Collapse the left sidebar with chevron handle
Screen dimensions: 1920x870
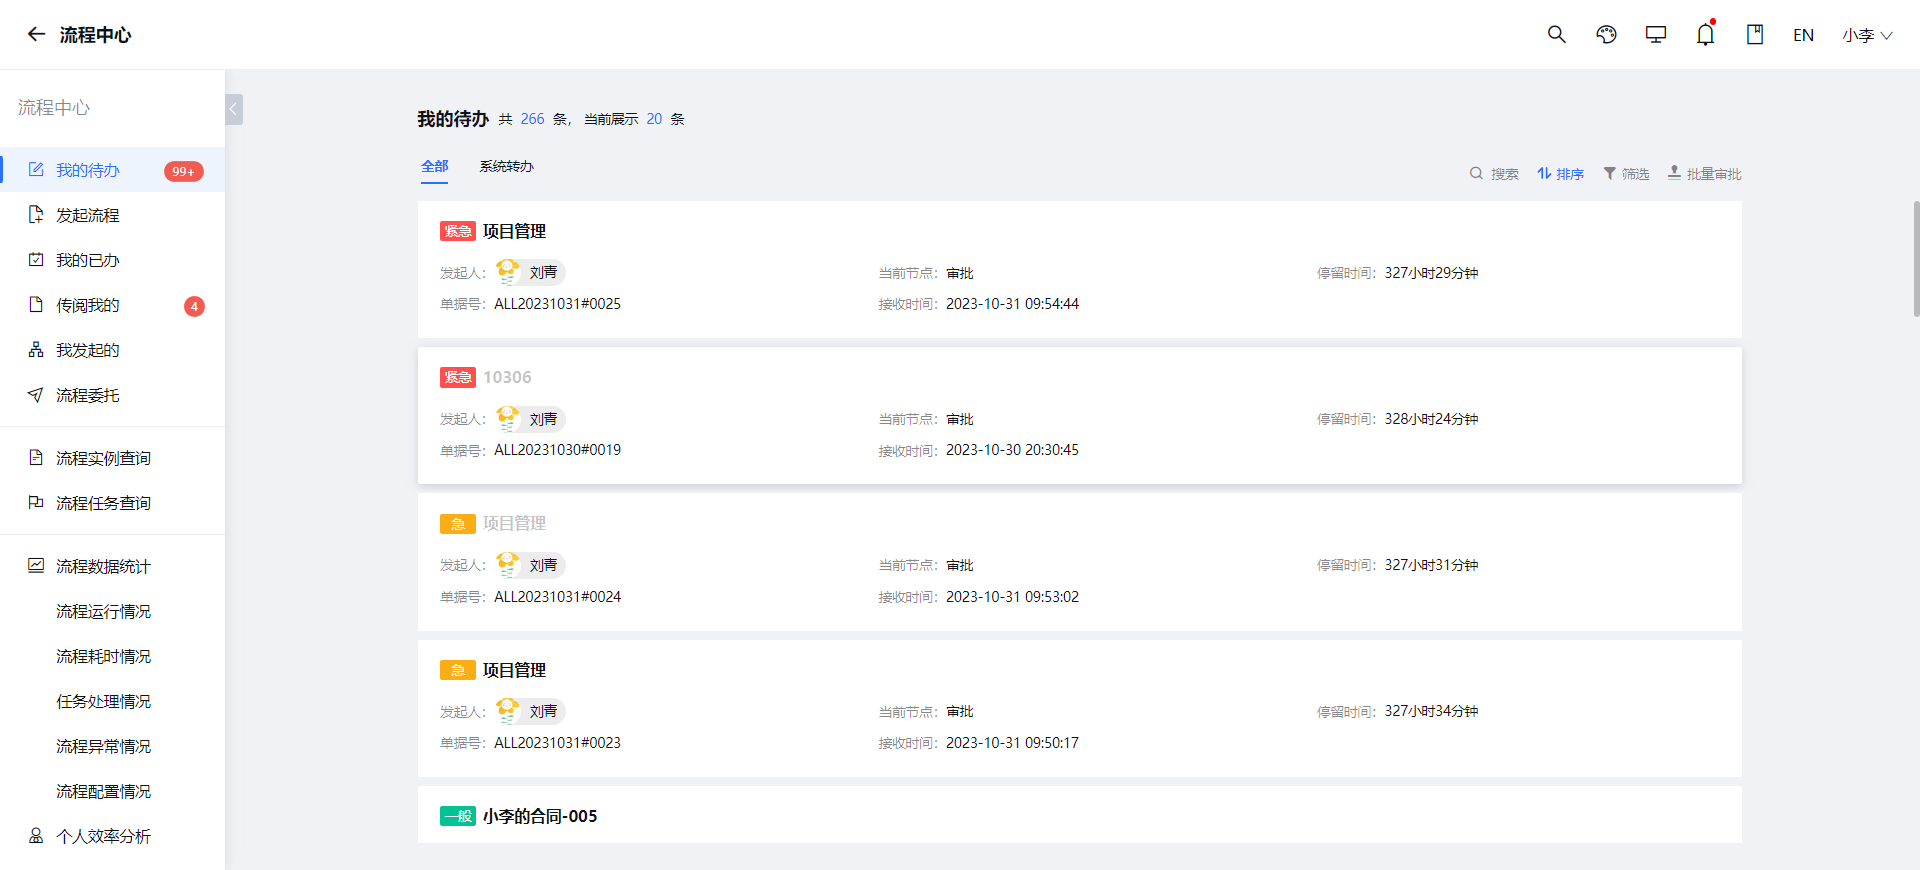(x=234, y=109)
